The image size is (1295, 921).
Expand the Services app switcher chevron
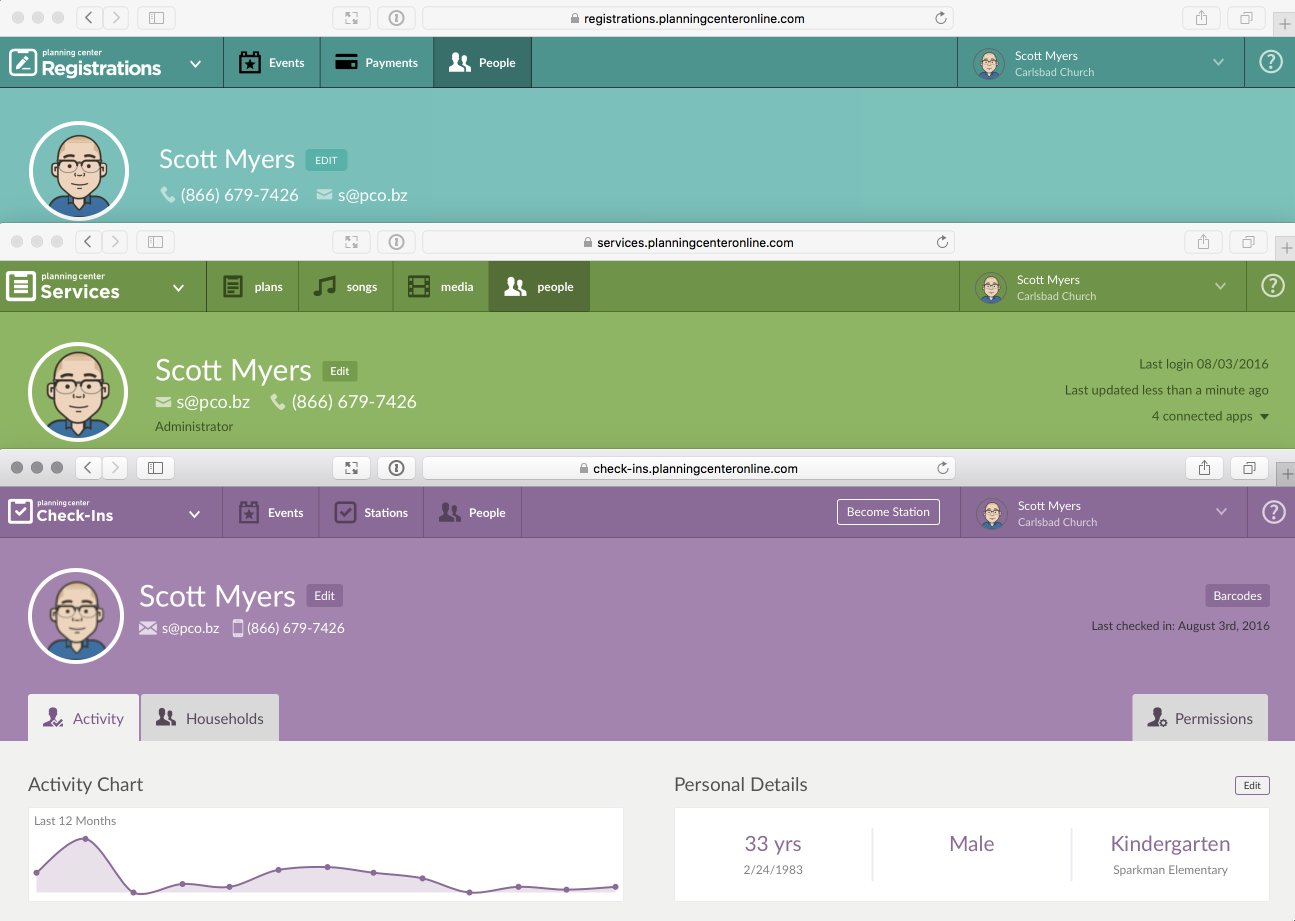tap(179, 288)
